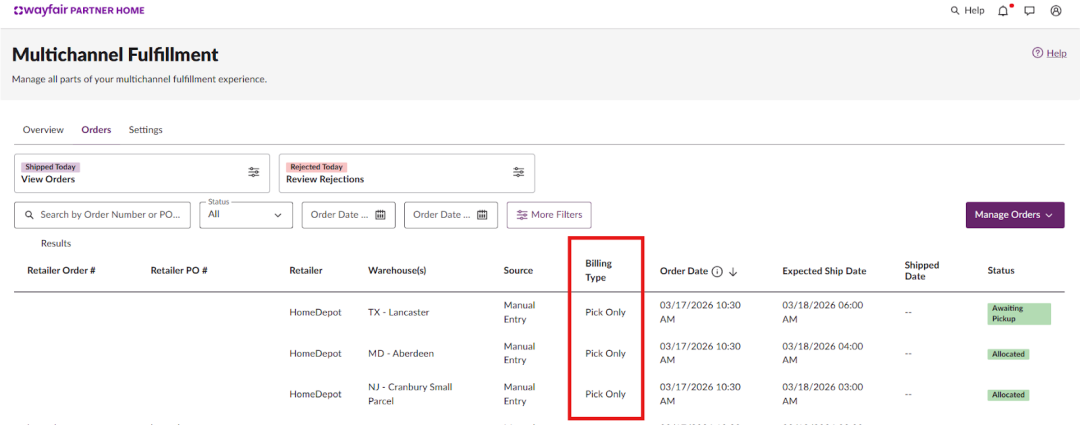This screenshot has width=1080, height=425.
Task: Click the filter sliders icon on Shipped Today
Action: tap(254, 172)
